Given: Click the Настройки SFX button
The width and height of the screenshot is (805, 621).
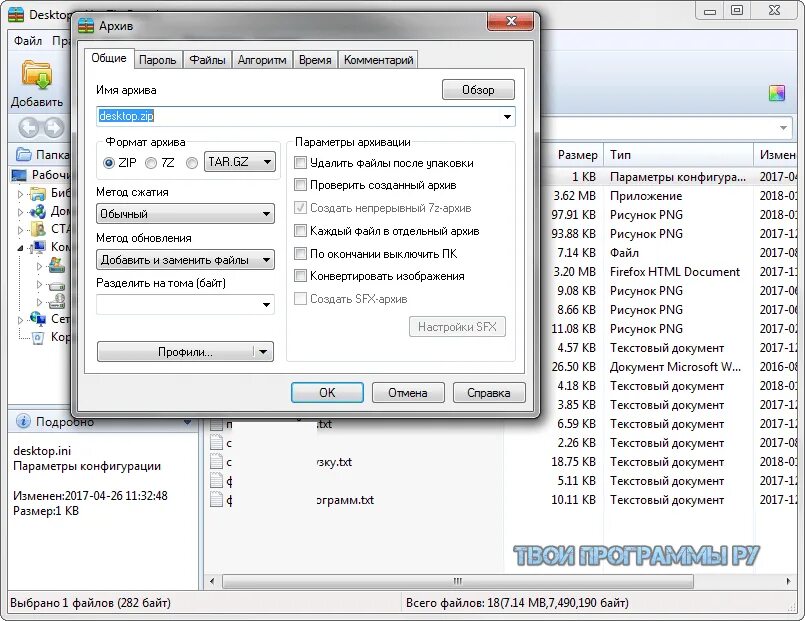Looking at the screenshot, I should click(x=457, y=327).
